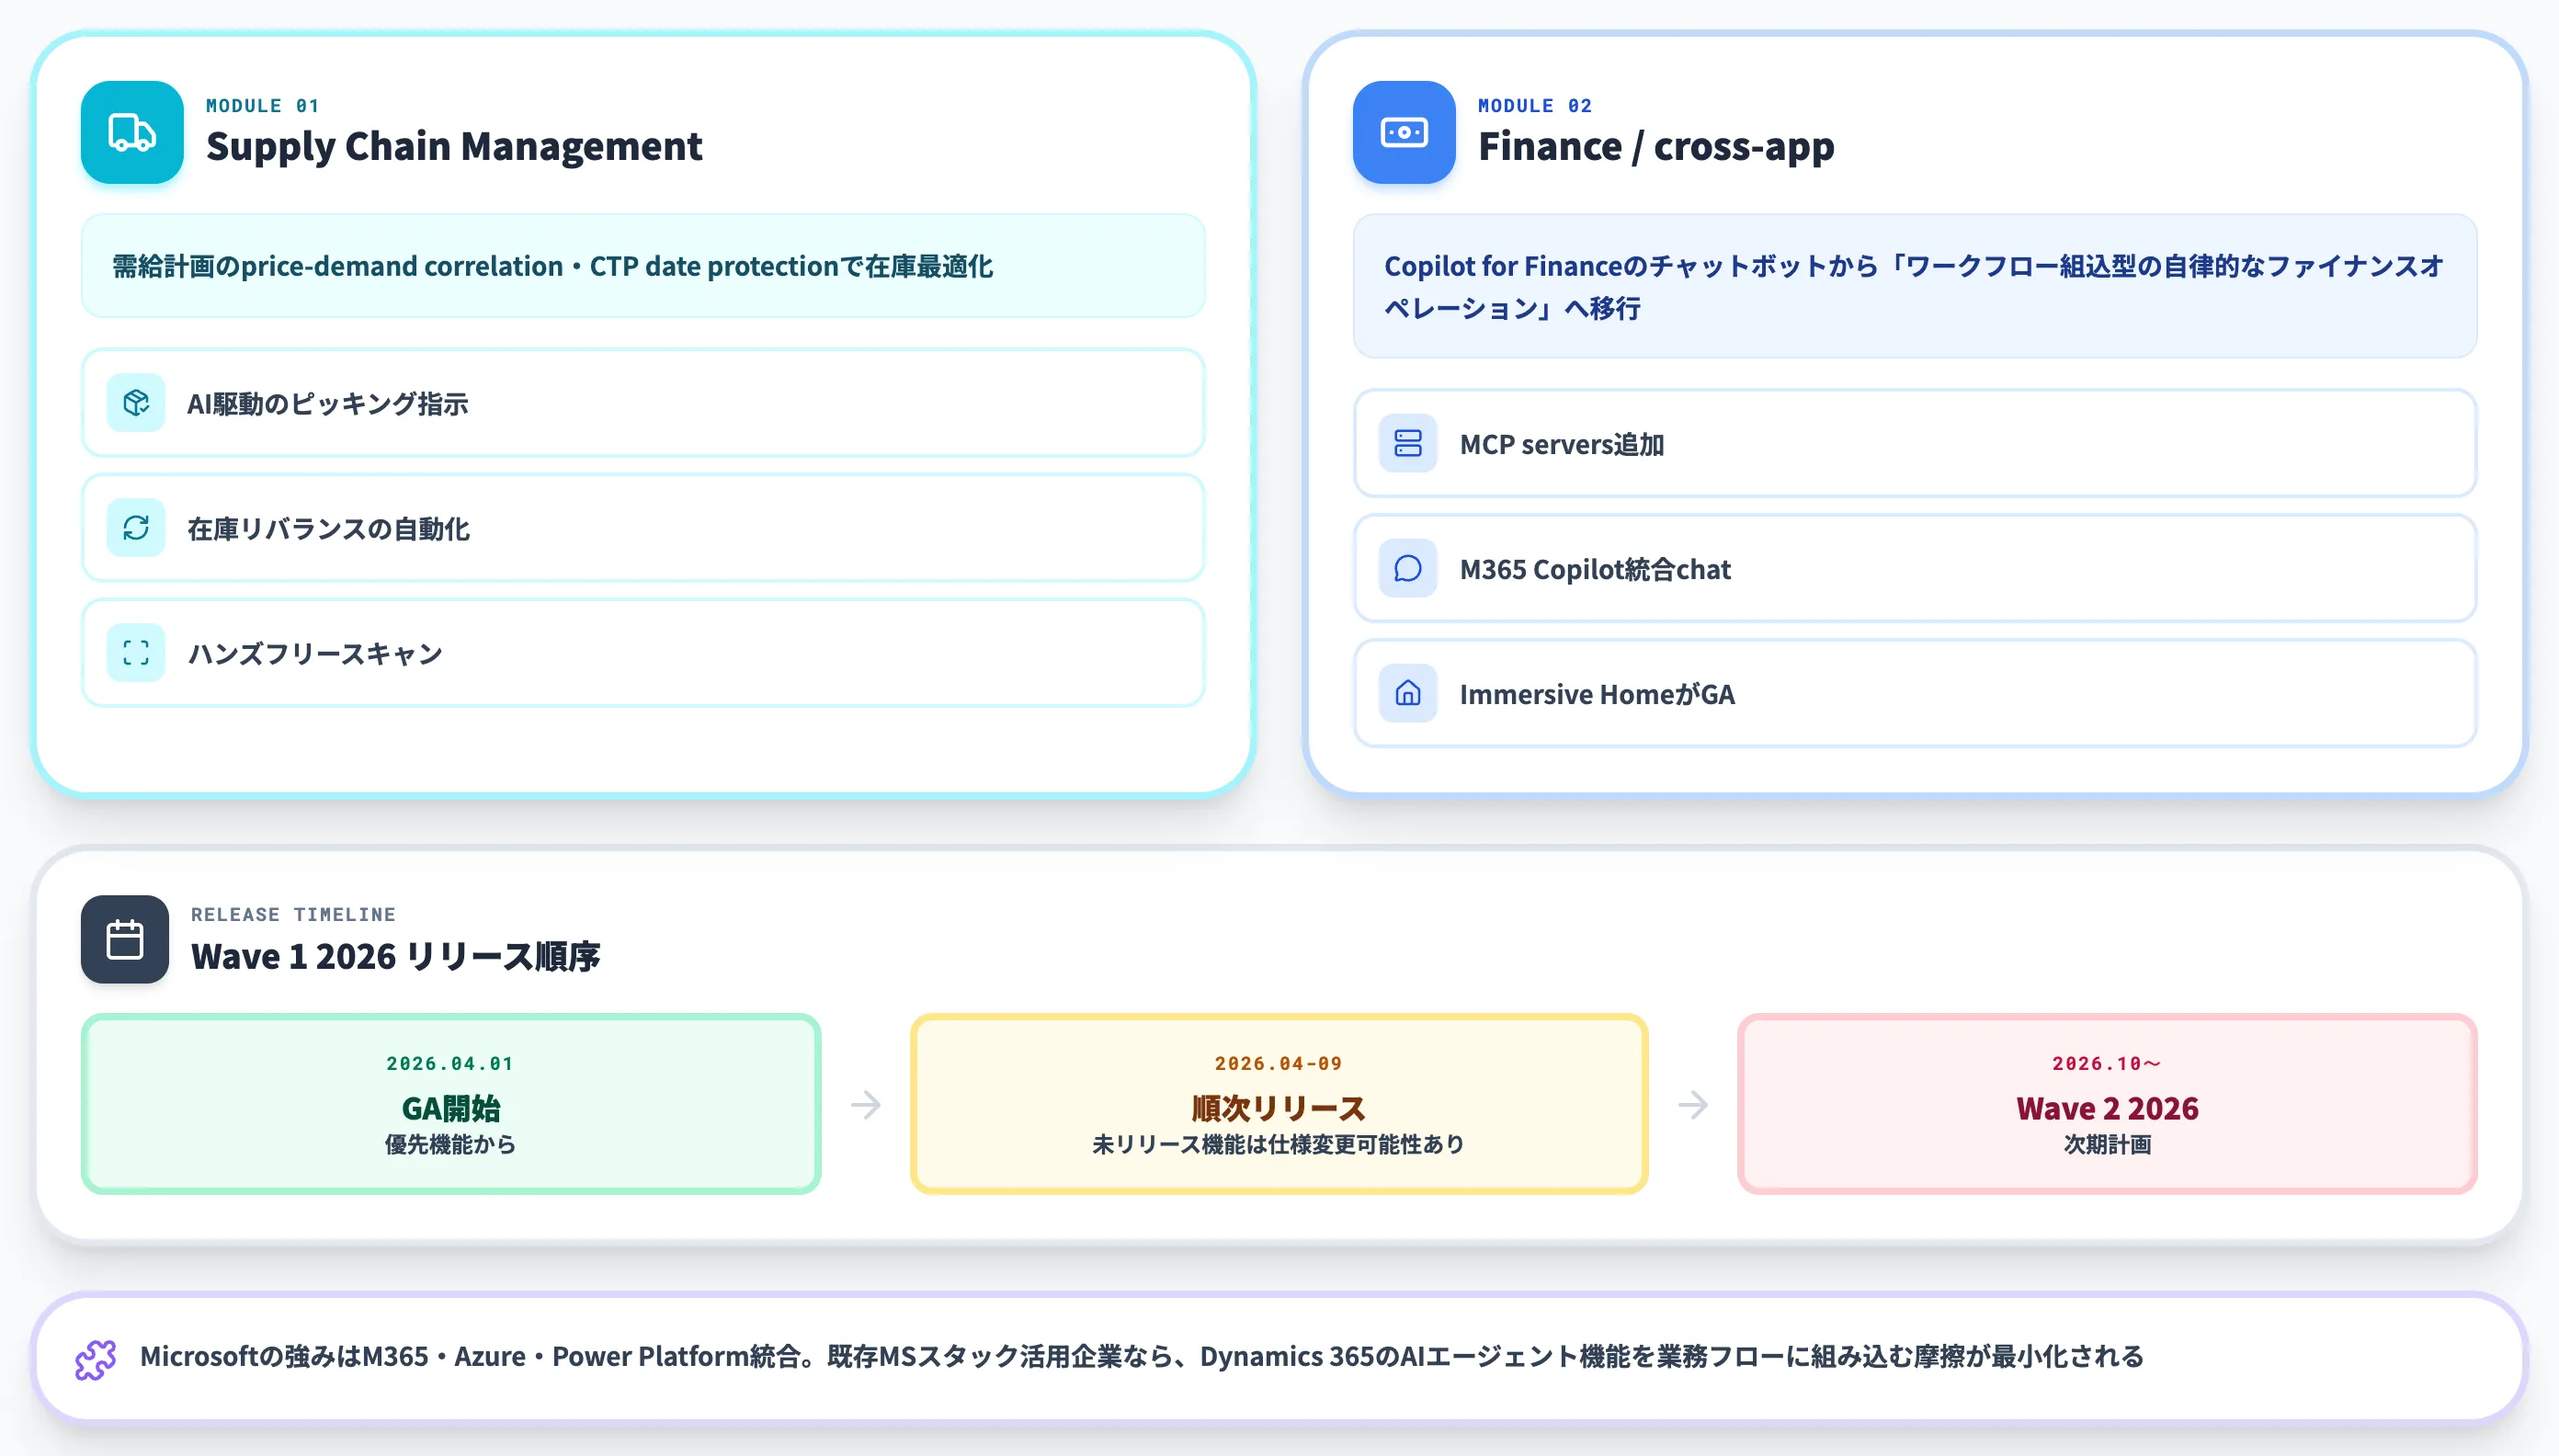Click the arrow between GA開始 and 順次リリース
This screenshot has height=1456, width=2559.
[866, 1105]
